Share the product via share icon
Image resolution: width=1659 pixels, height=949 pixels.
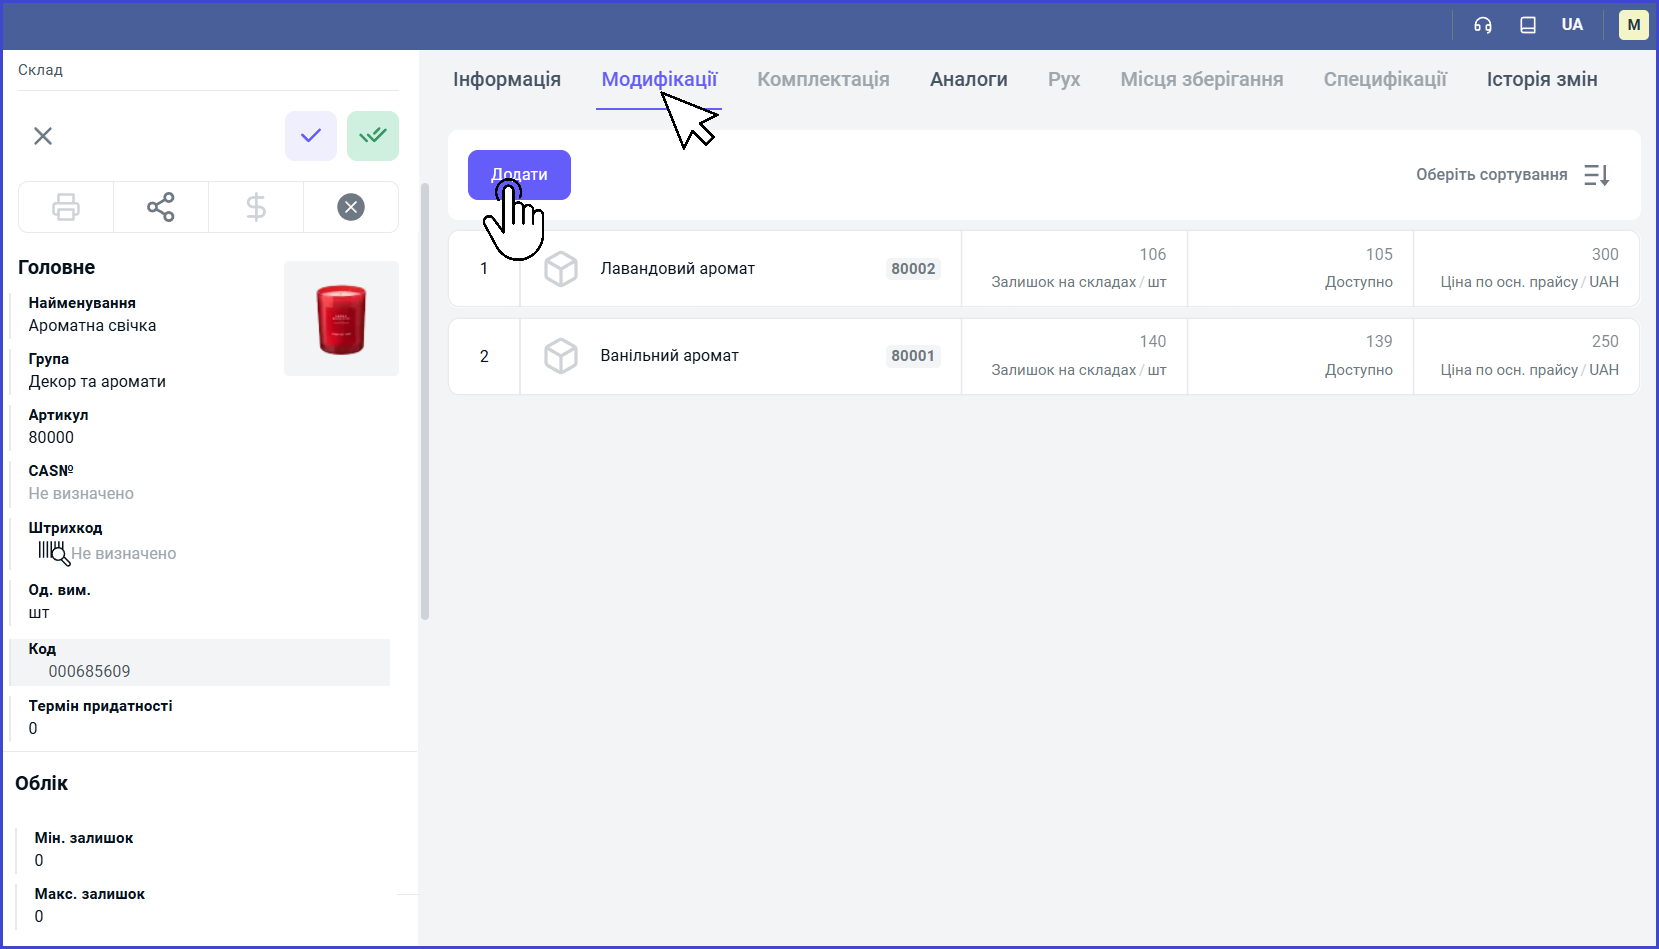161,207
